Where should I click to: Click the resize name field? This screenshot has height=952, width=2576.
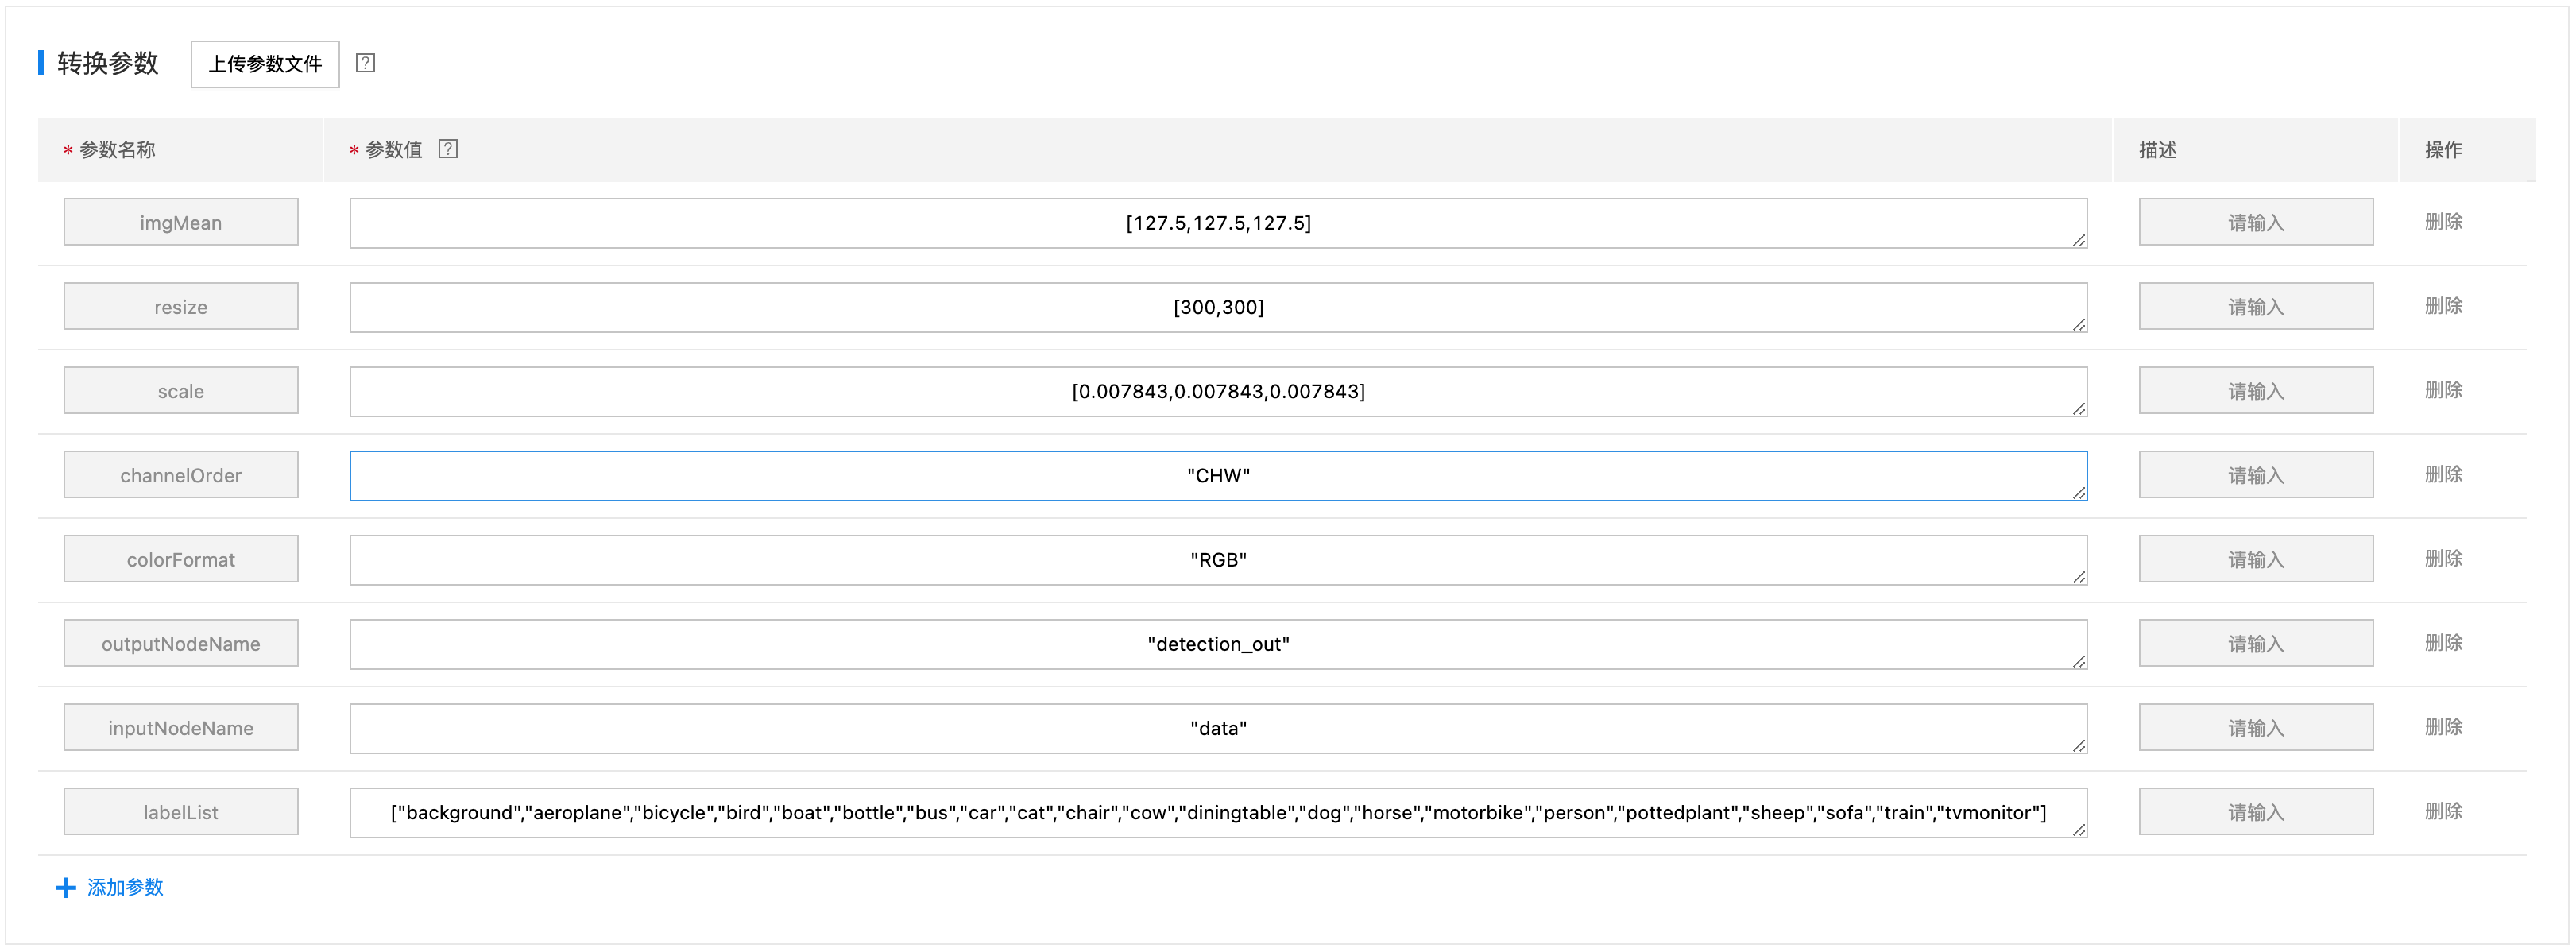(x=181, y=306)
